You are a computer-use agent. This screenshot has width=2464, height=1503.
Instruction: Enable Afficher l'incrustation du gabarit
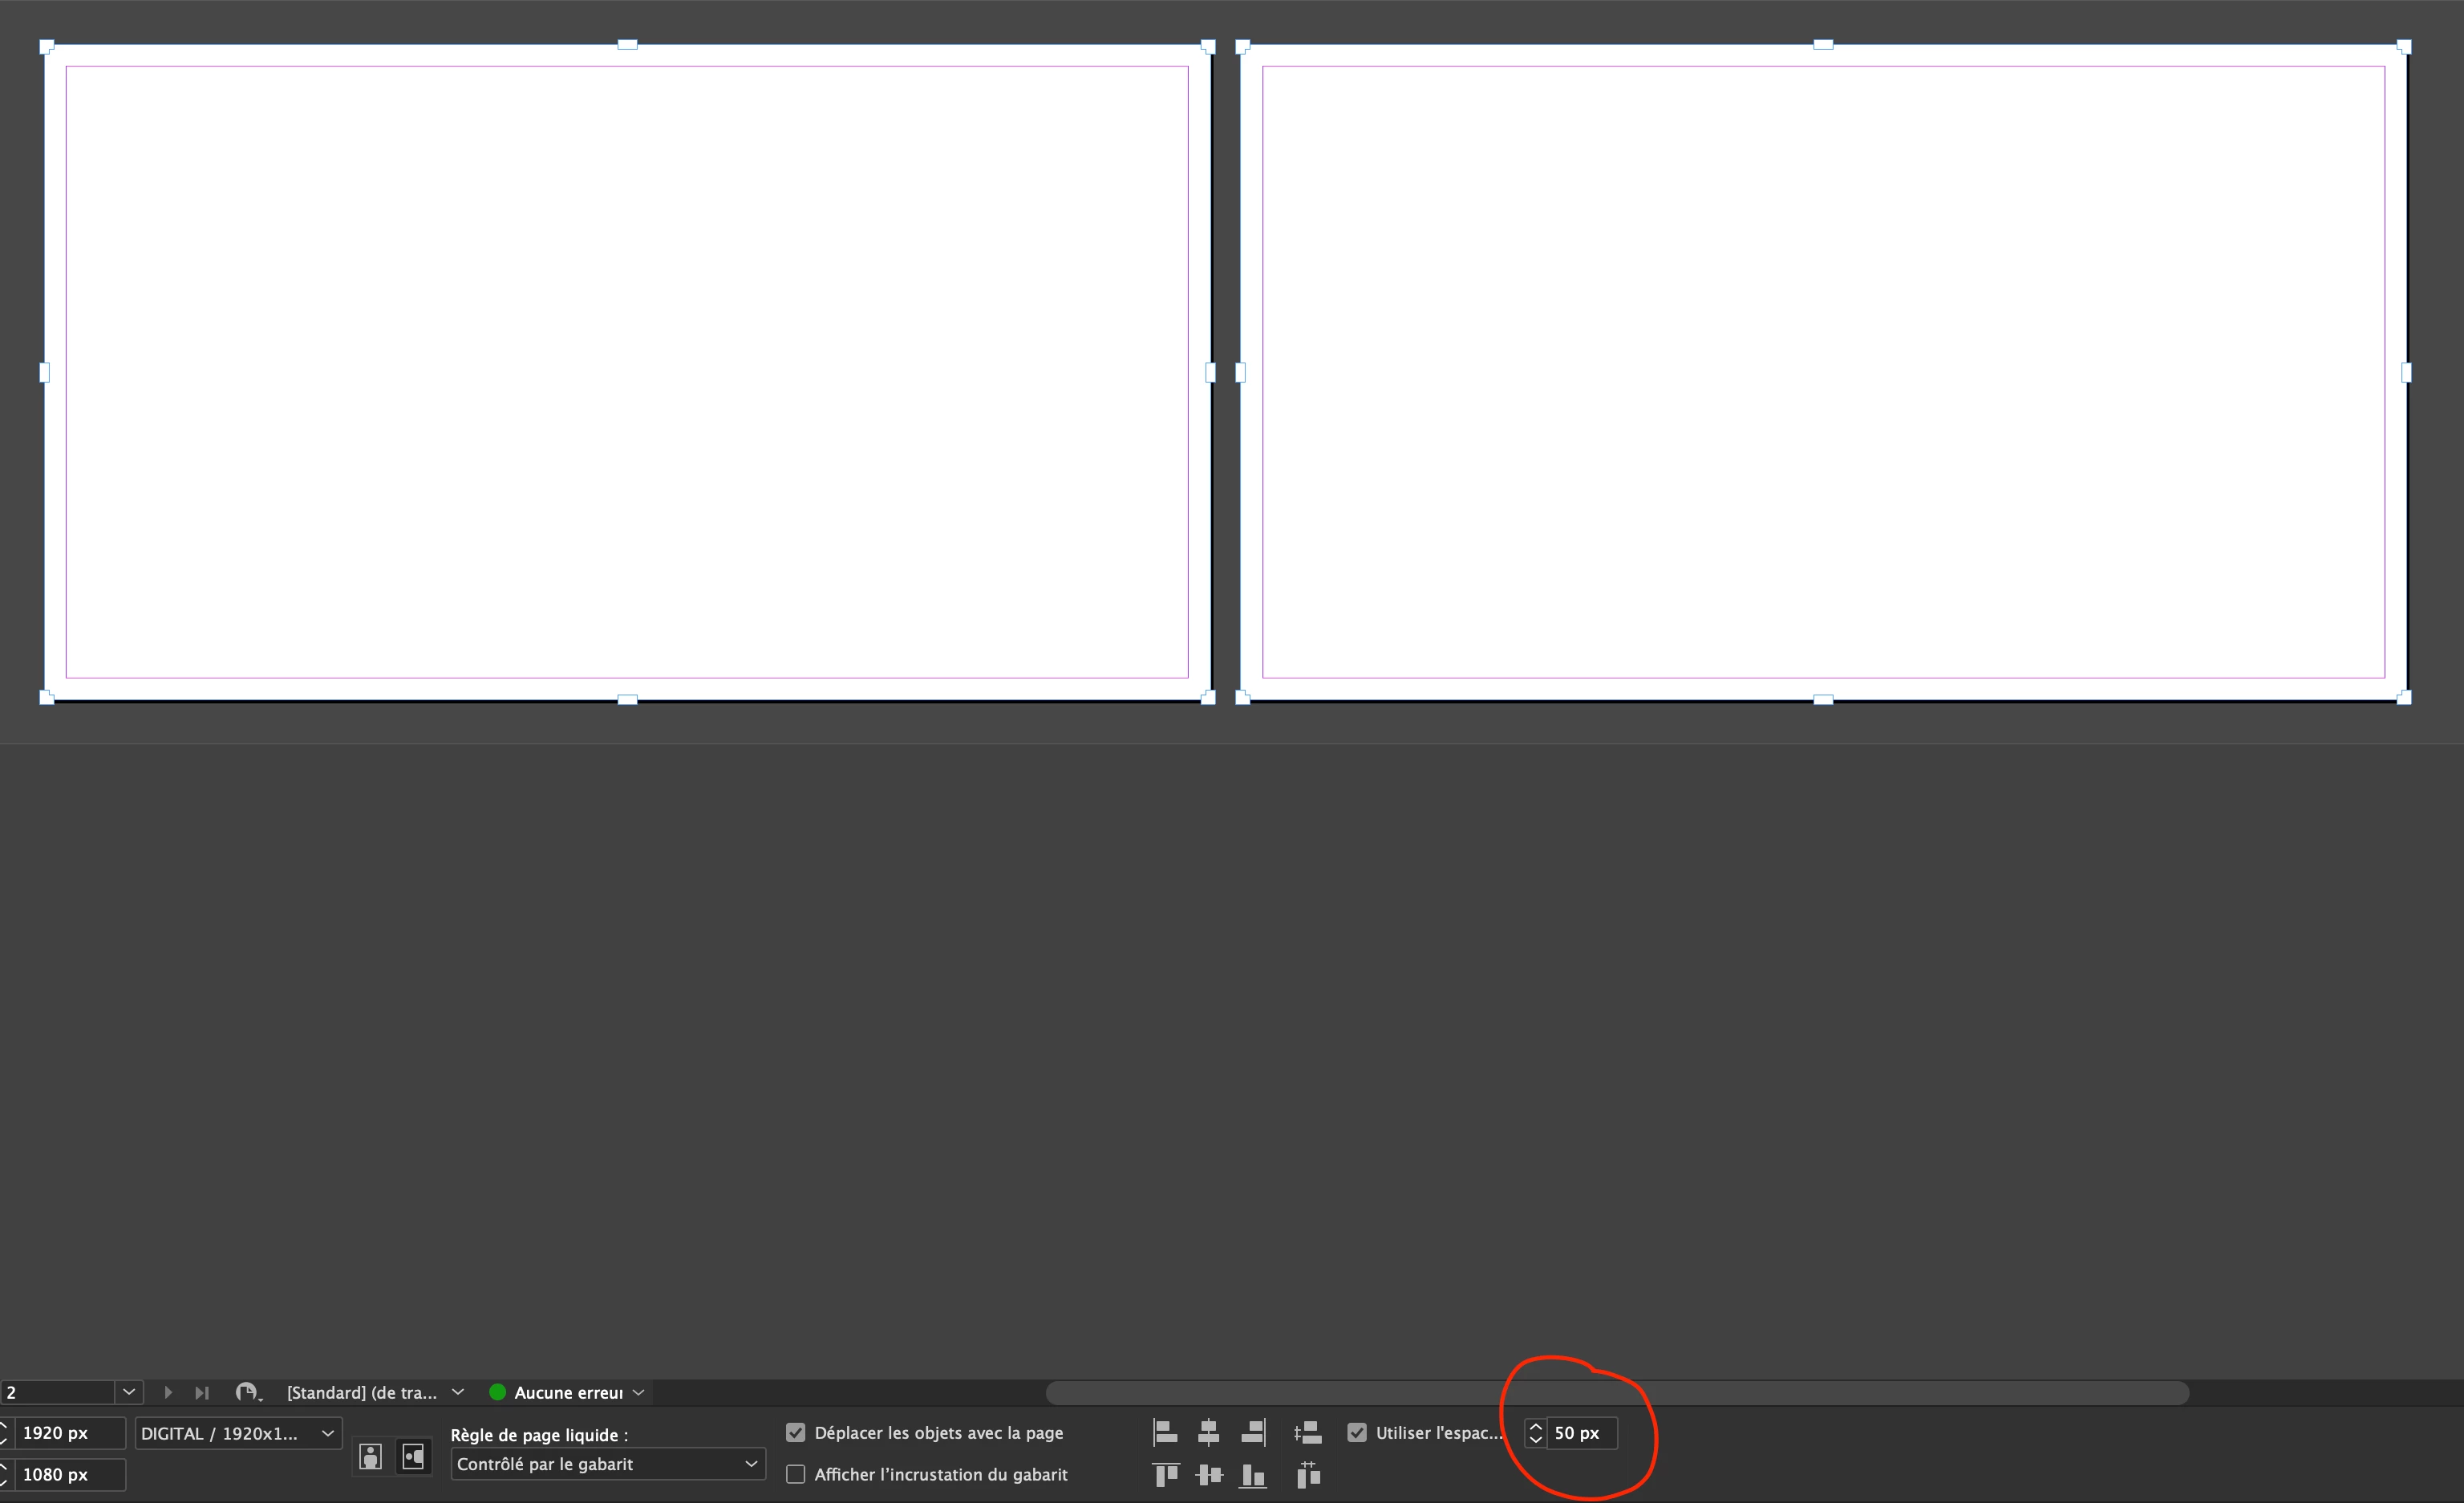[x=796, y=1474]
